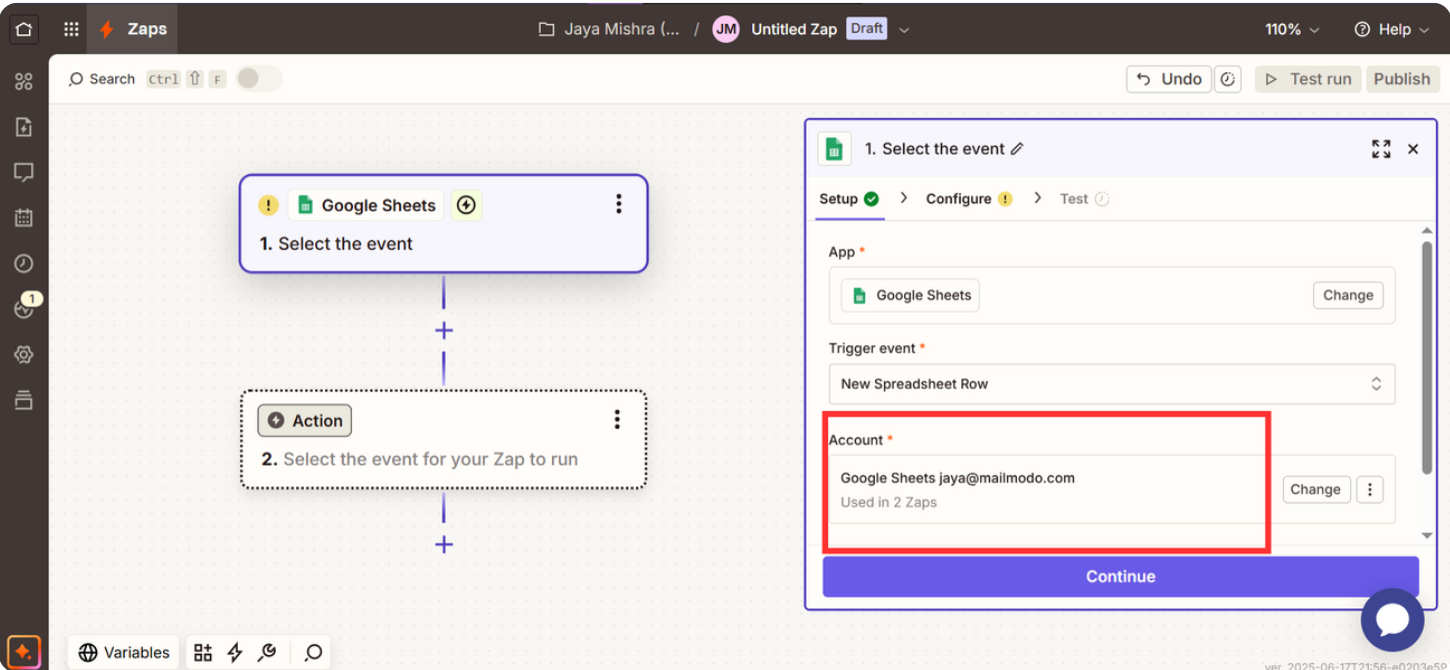1450x670 pixels.
Task: Click the Test run button
Action: coord(1308,79)
